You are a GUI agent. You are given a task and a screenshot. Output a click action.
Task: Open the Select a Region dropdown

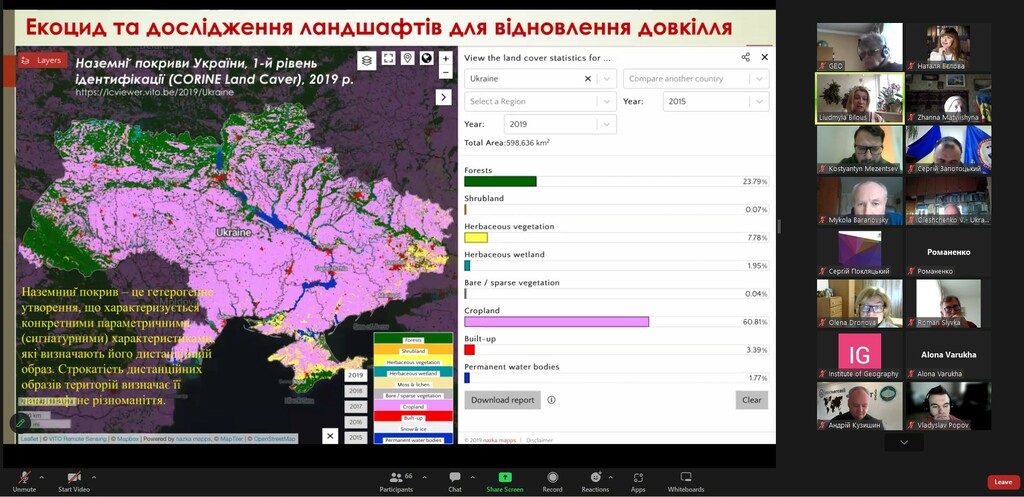point(540,101)
